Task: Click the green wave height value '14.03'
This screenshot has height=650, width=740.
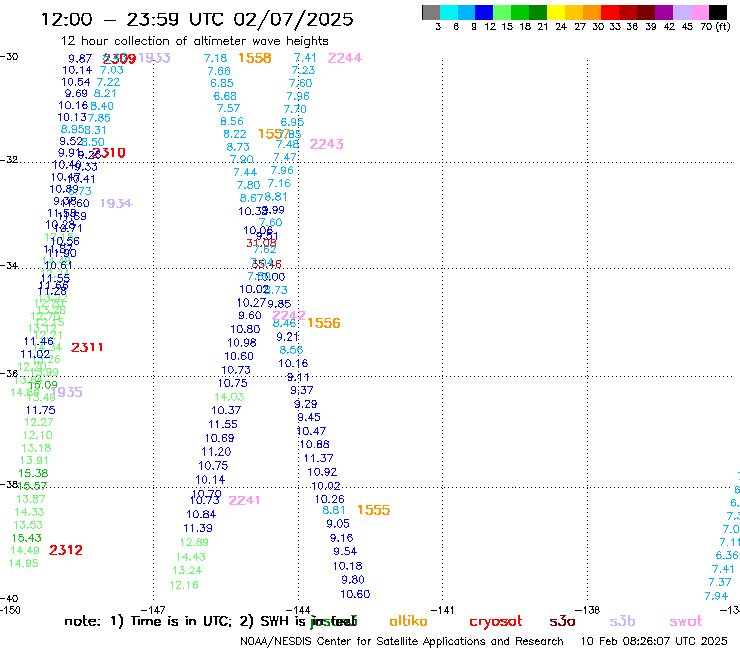Action: point(229,397)
